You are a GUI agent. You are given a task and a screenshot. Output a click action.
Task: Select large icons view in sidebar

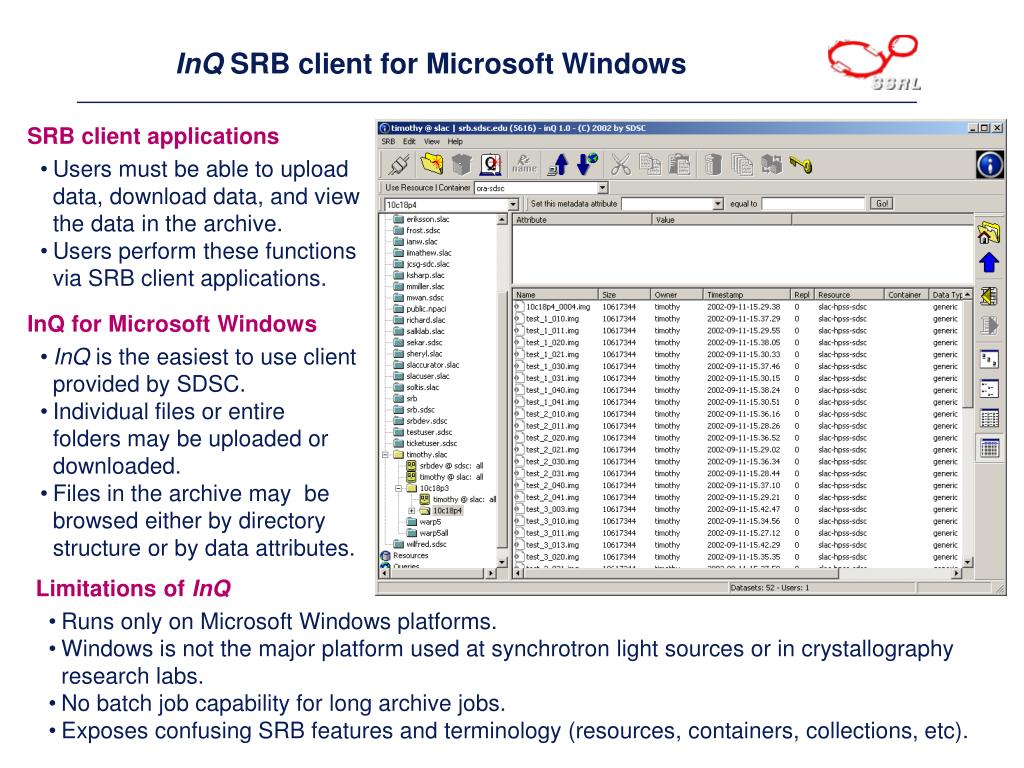tap(989, 359)
